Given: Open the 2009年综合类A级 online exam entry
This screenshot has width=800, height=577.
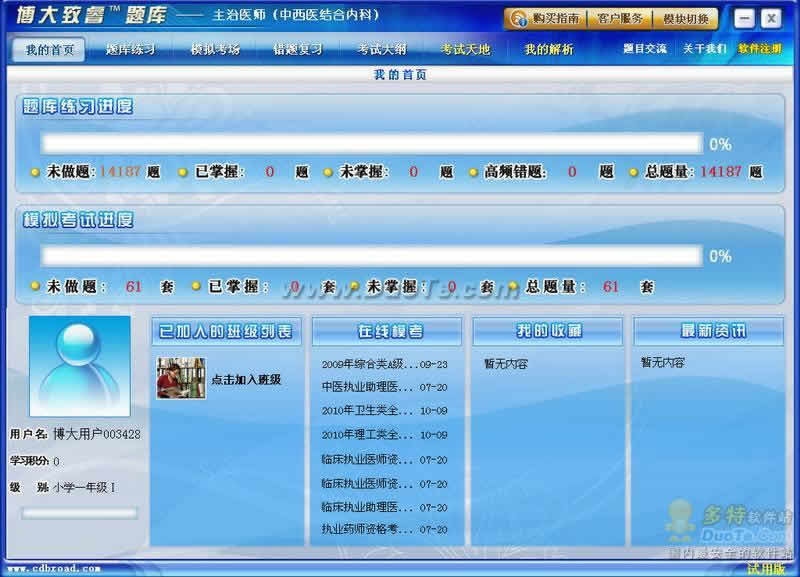Looking at the screenshot, I should (x=366, y=365).
